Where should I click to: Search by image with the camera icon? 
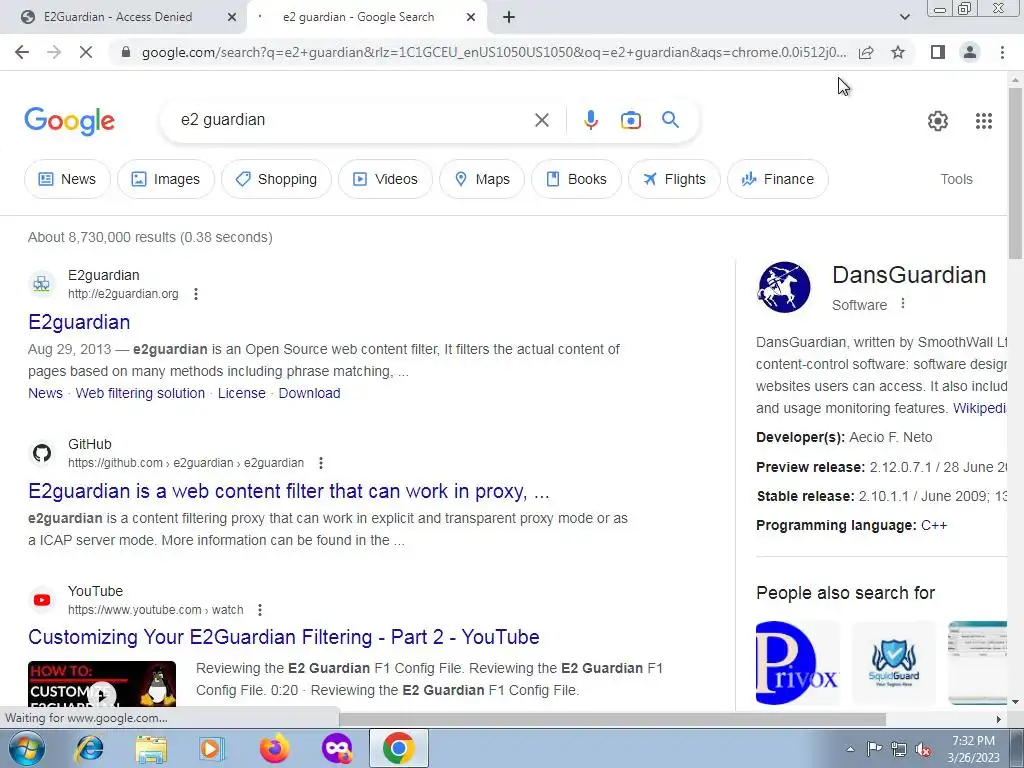631,120
